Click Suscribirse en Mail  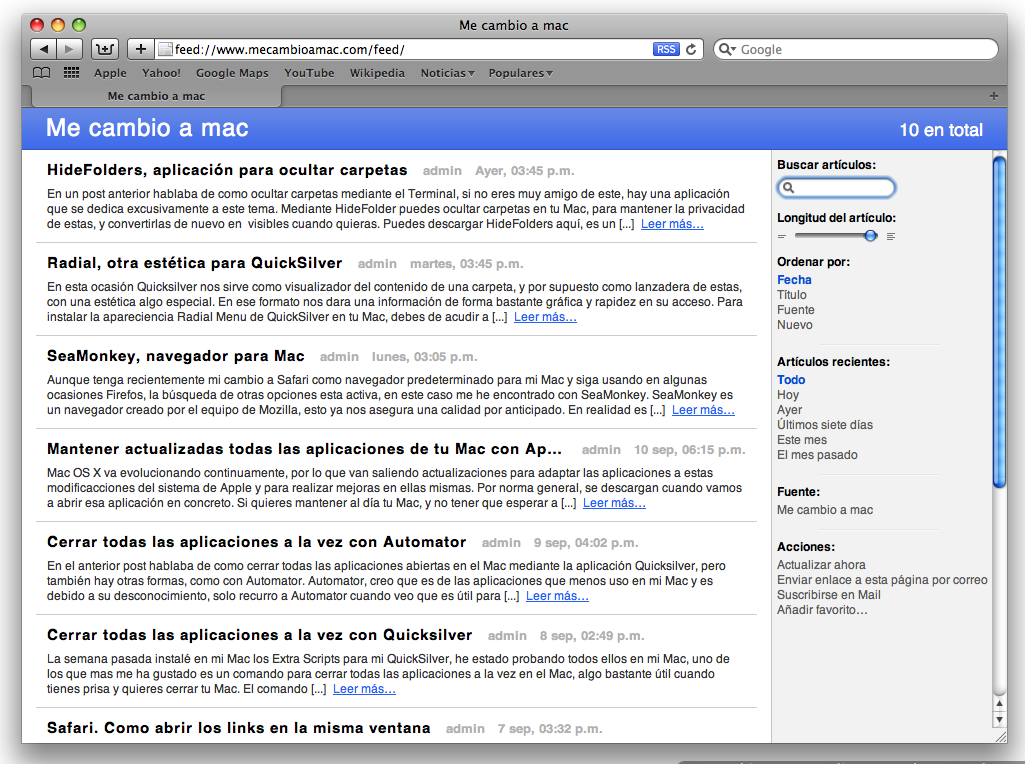[x=828, y=595]
